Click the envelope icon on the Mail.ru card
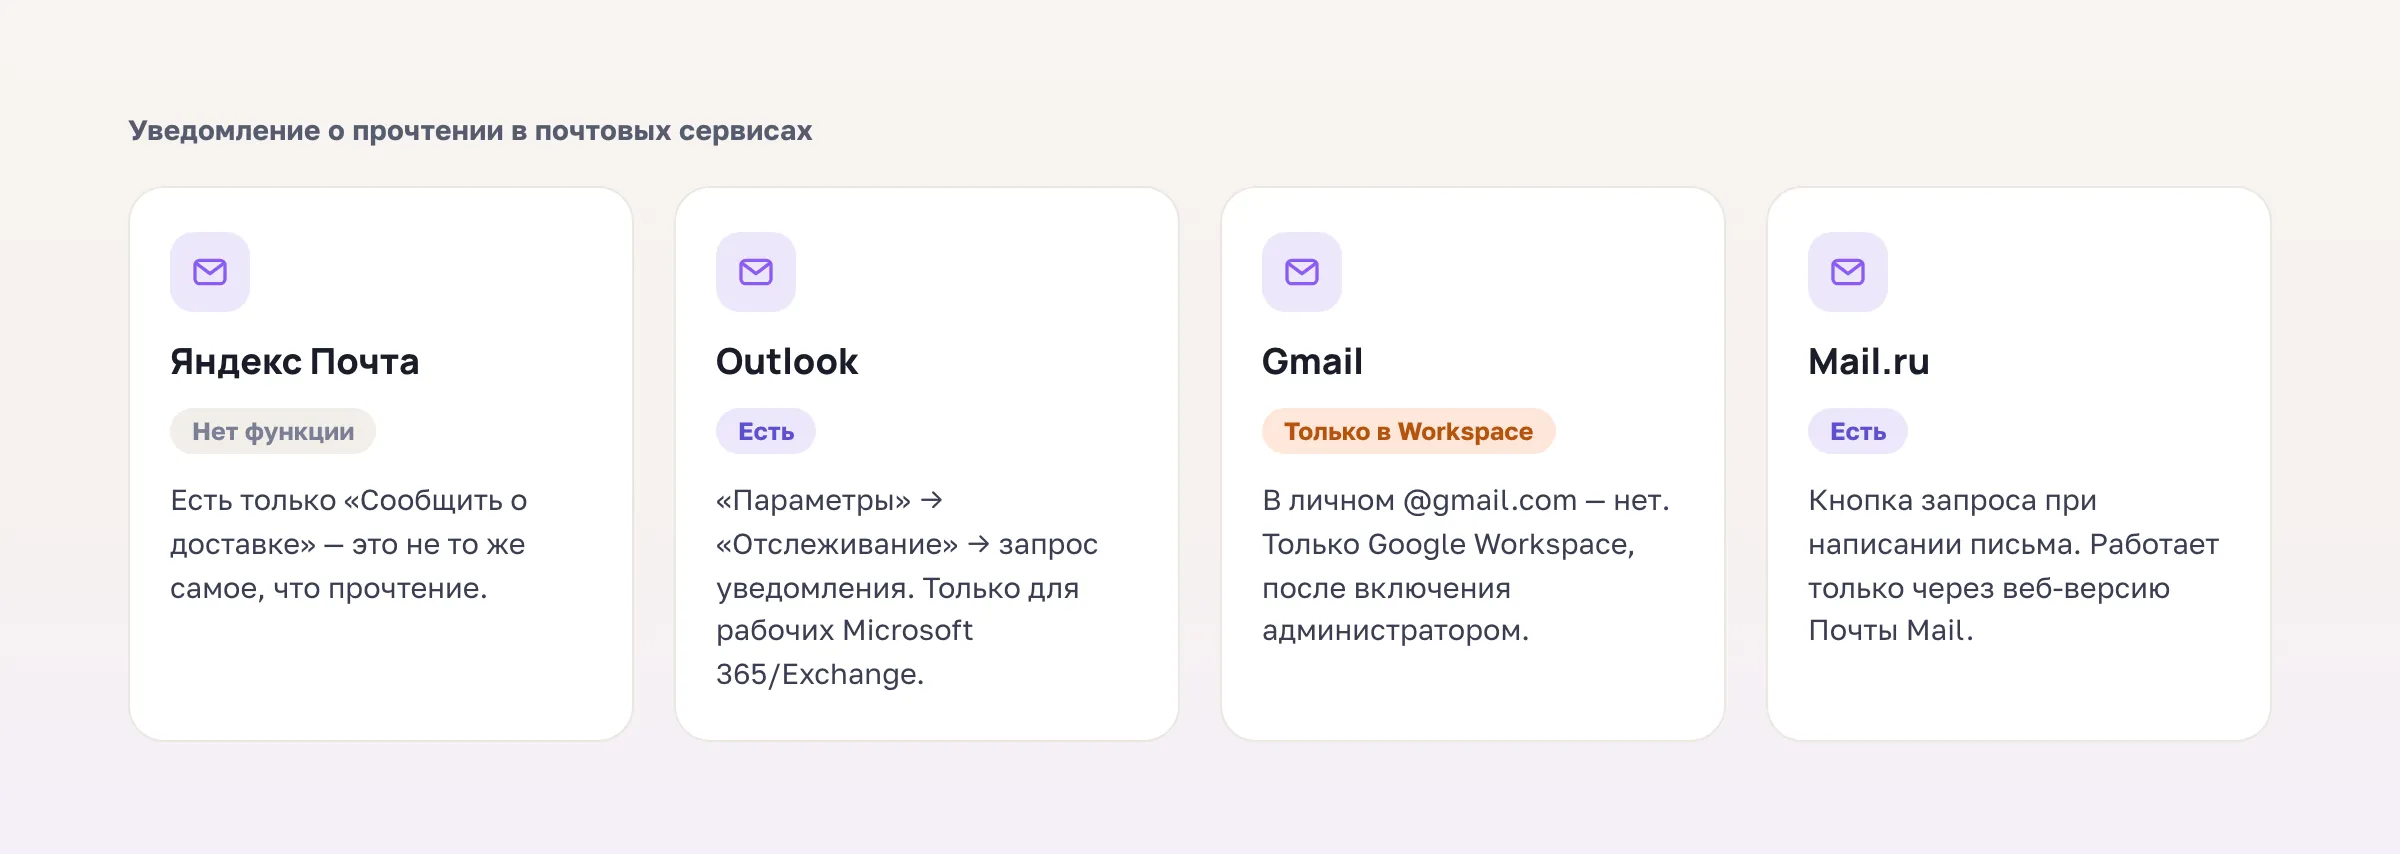This screenshot has width=2400, height=854. pos(1848,272)
